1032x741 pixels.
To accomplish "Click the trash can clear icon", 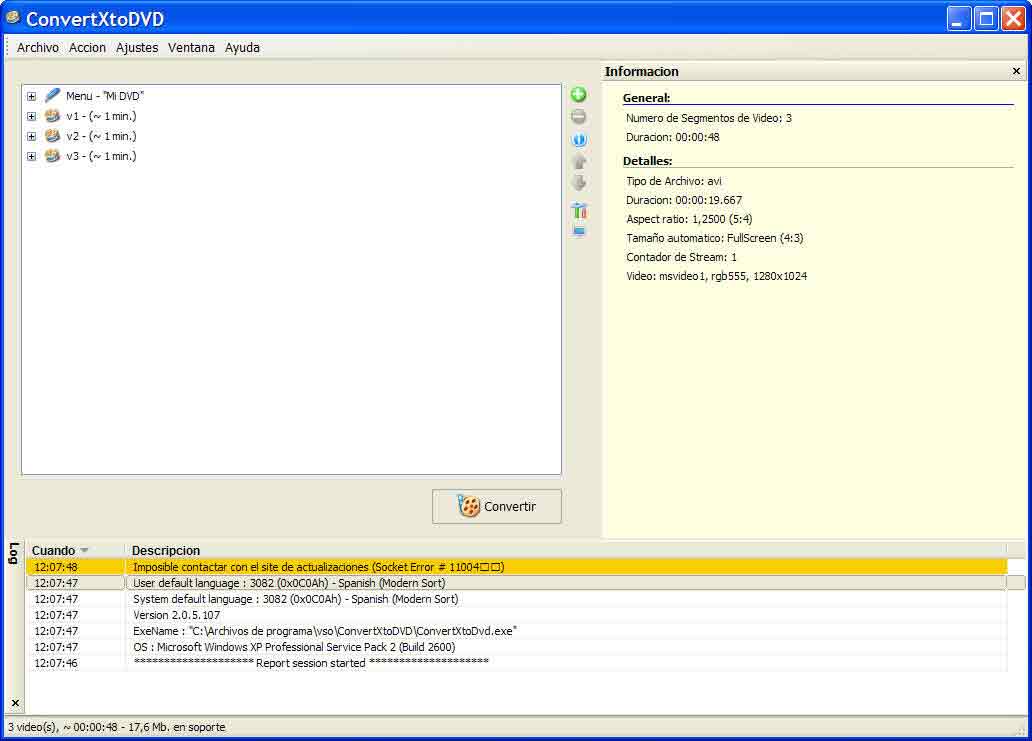I will [x=579, y=211].
